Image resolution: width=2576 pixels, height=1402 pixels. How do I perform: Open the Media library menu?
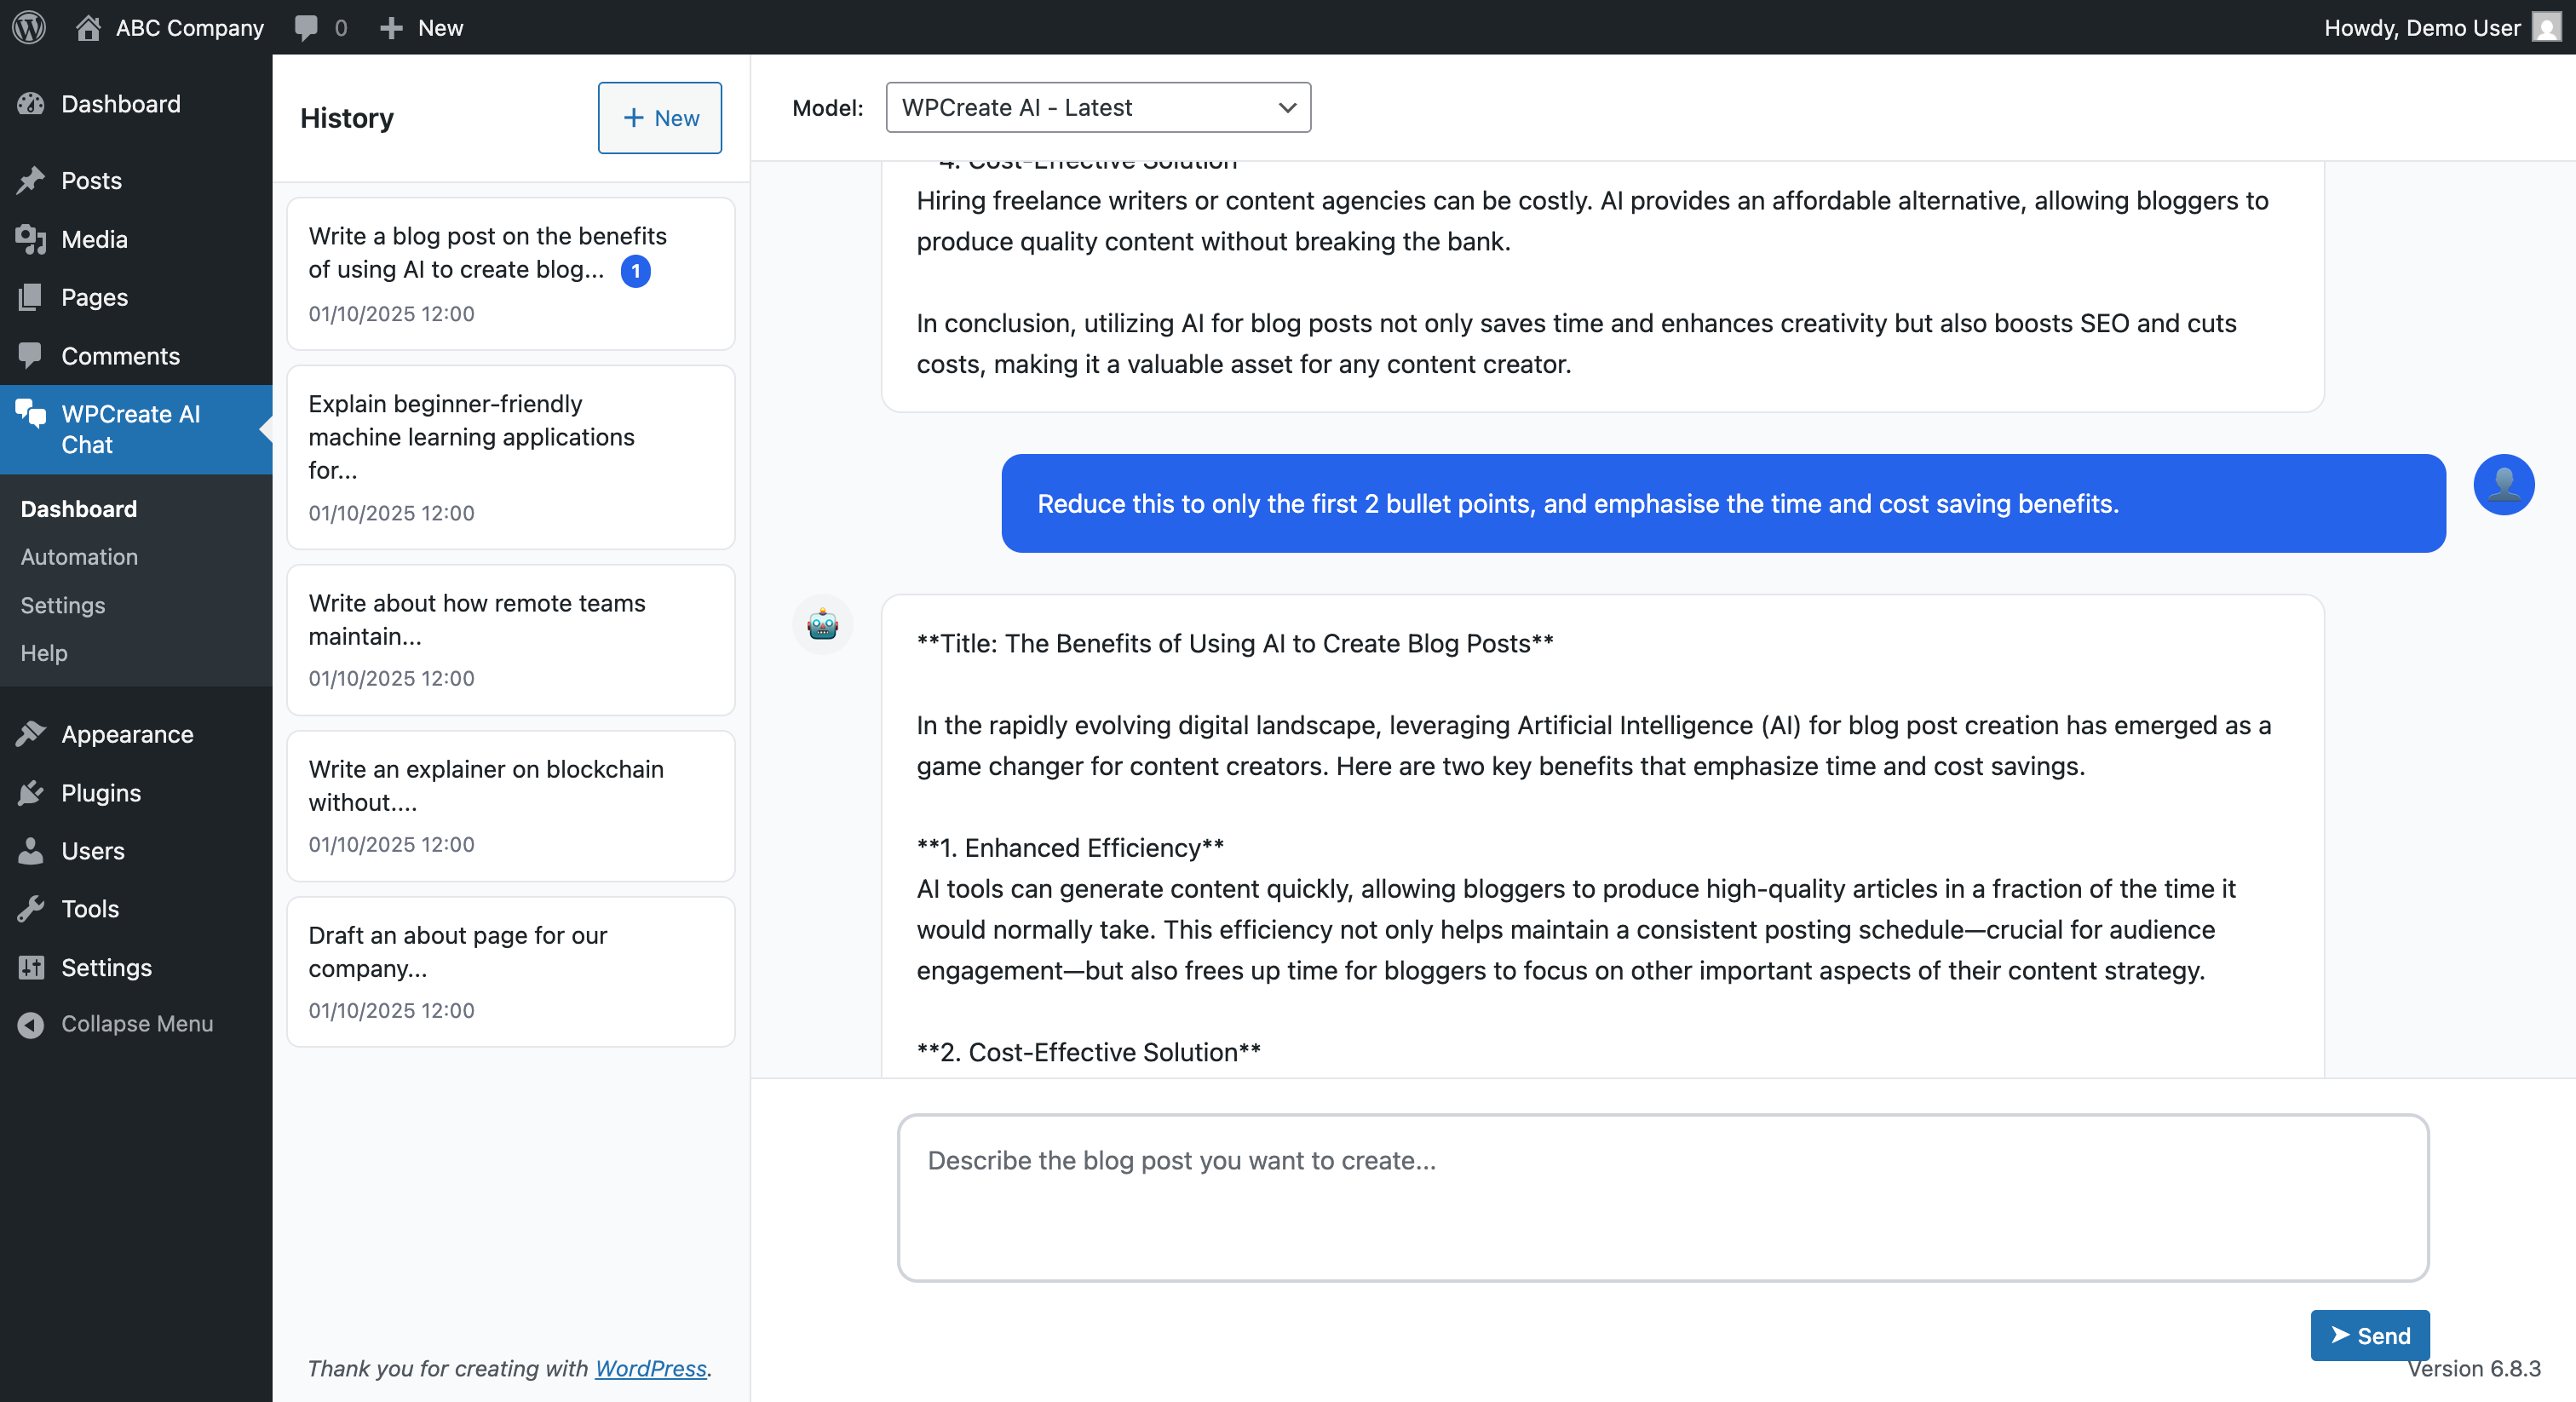click(94, 239)
